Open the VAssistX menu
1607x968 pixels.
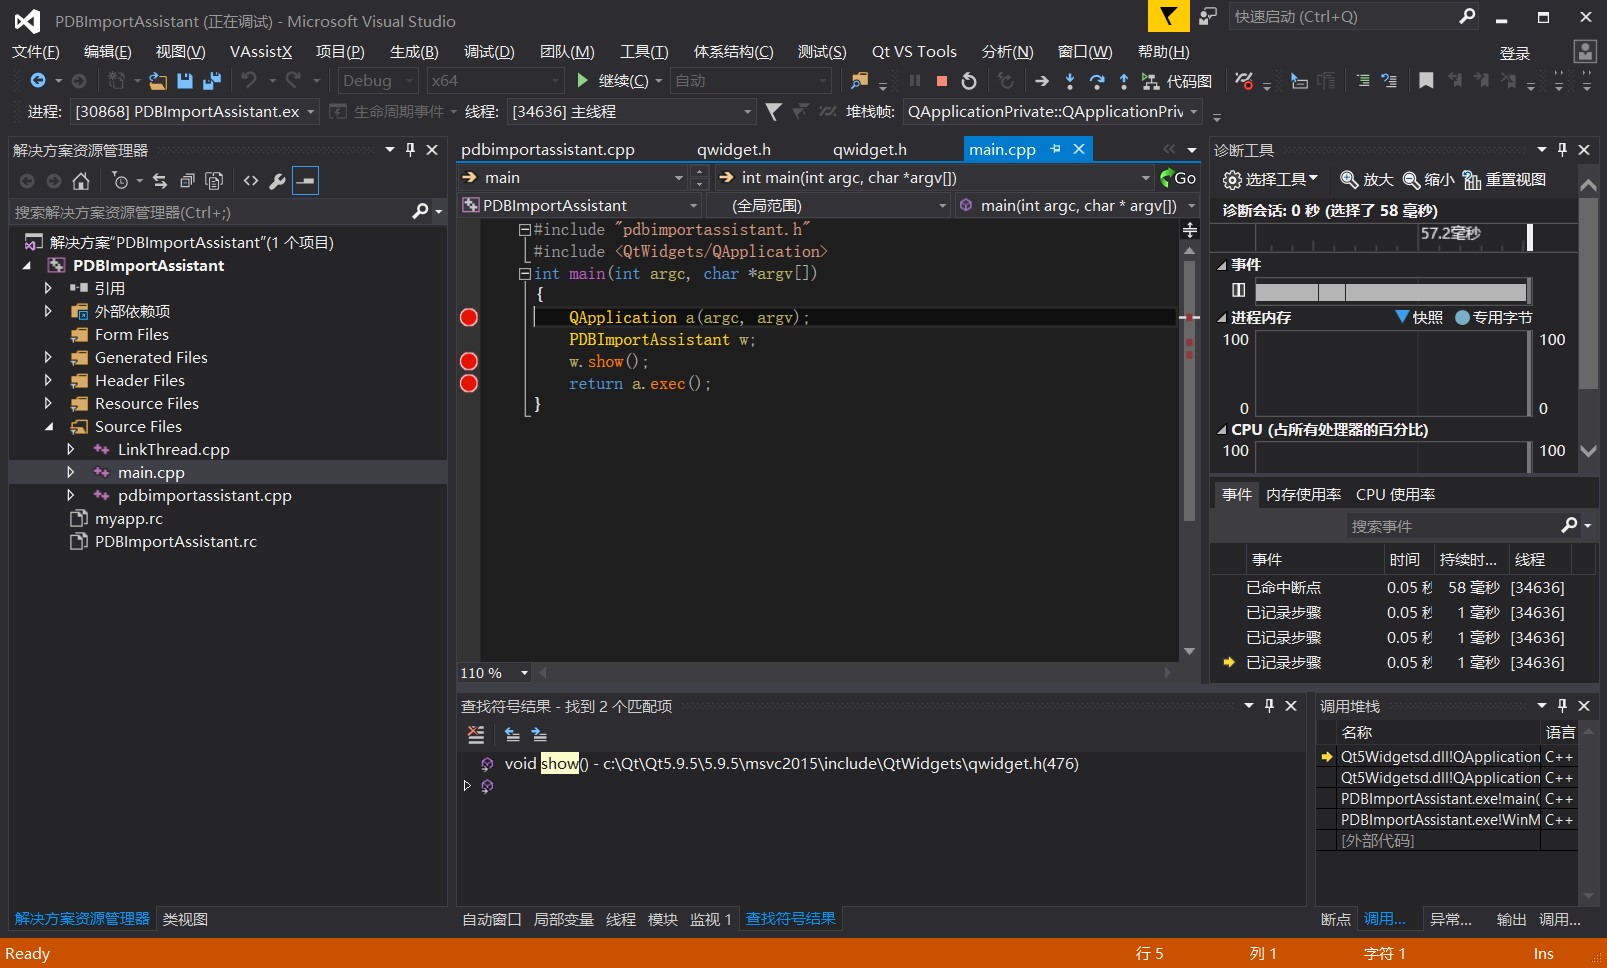261,52
